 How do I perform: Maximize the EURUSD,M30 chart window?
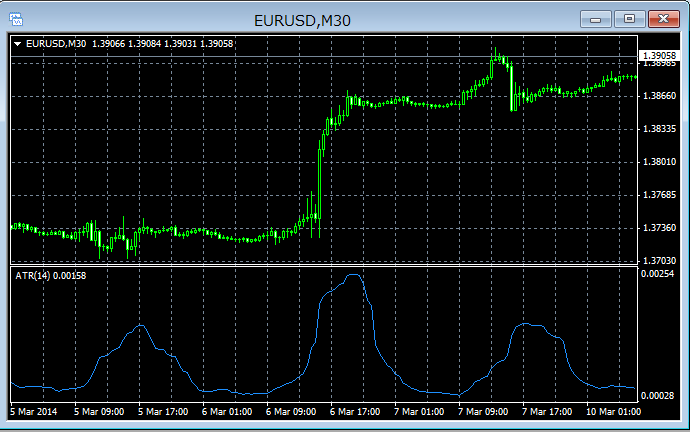pos(628,18)
